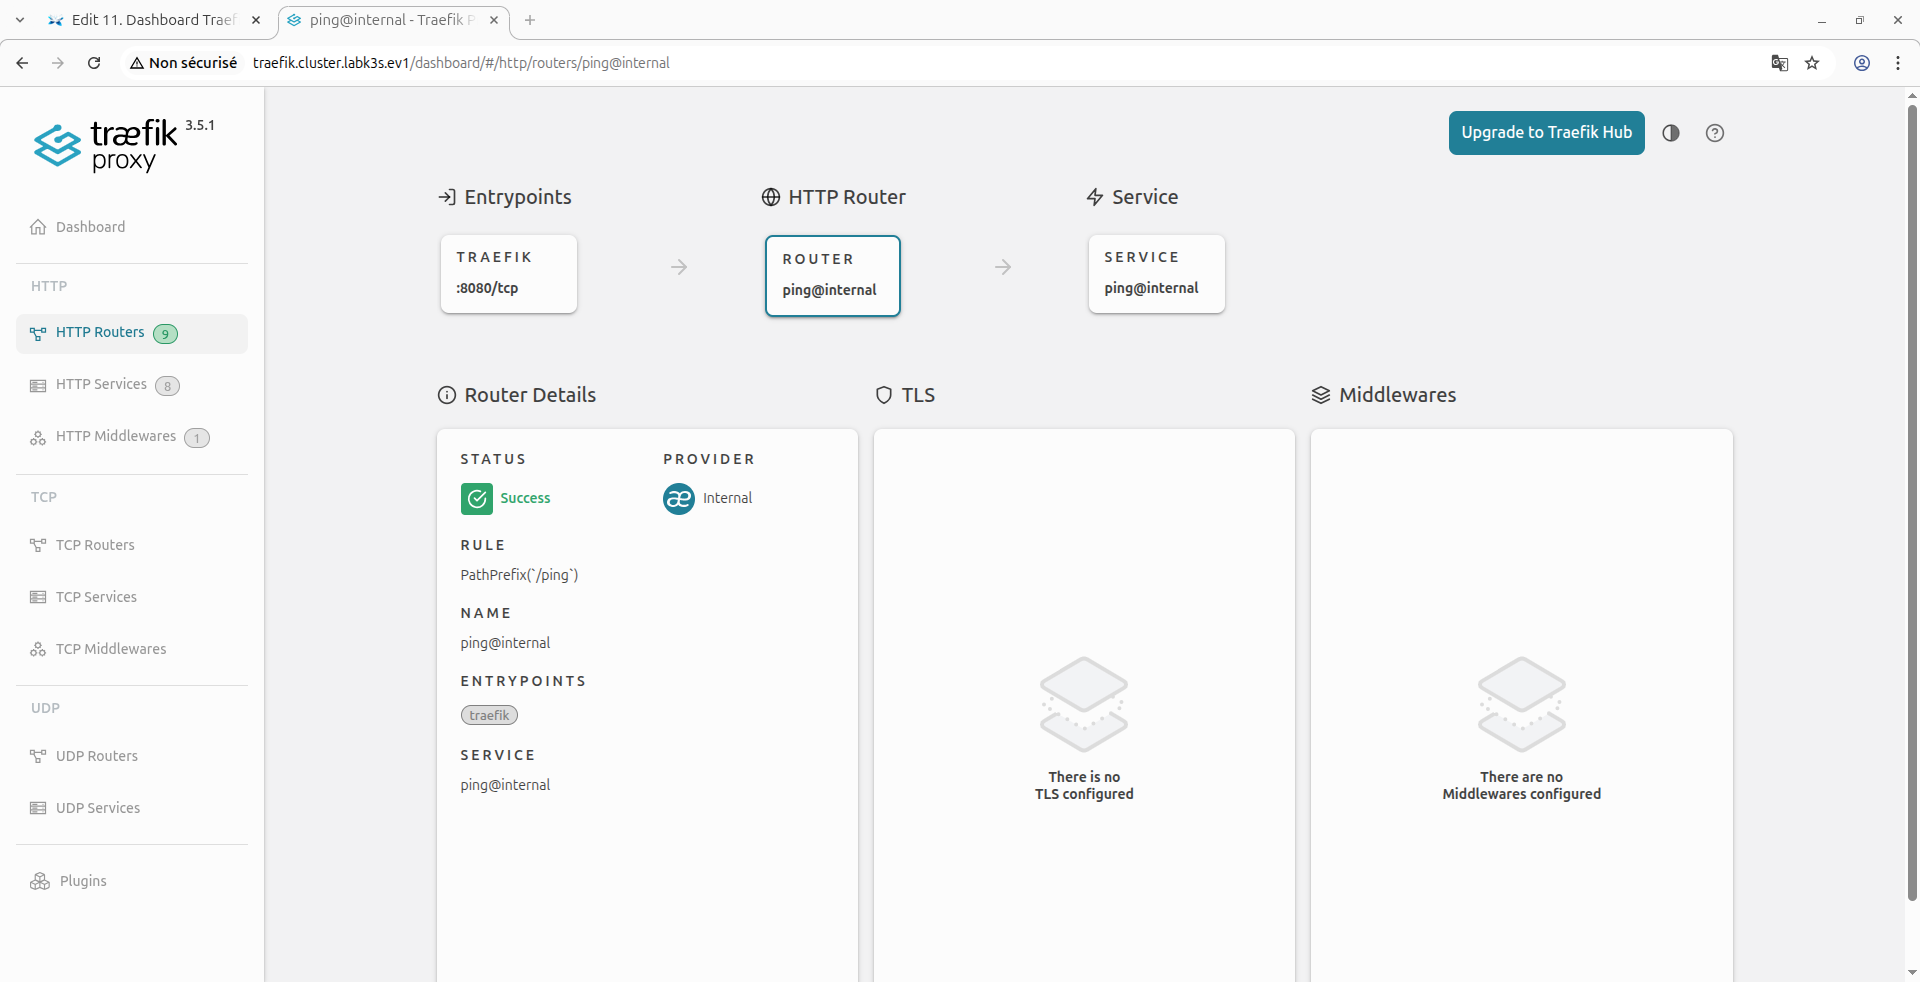Click the traefik entrypoint badge
The width and height of the screenshot is (1920, 982).
pos(490,715)
